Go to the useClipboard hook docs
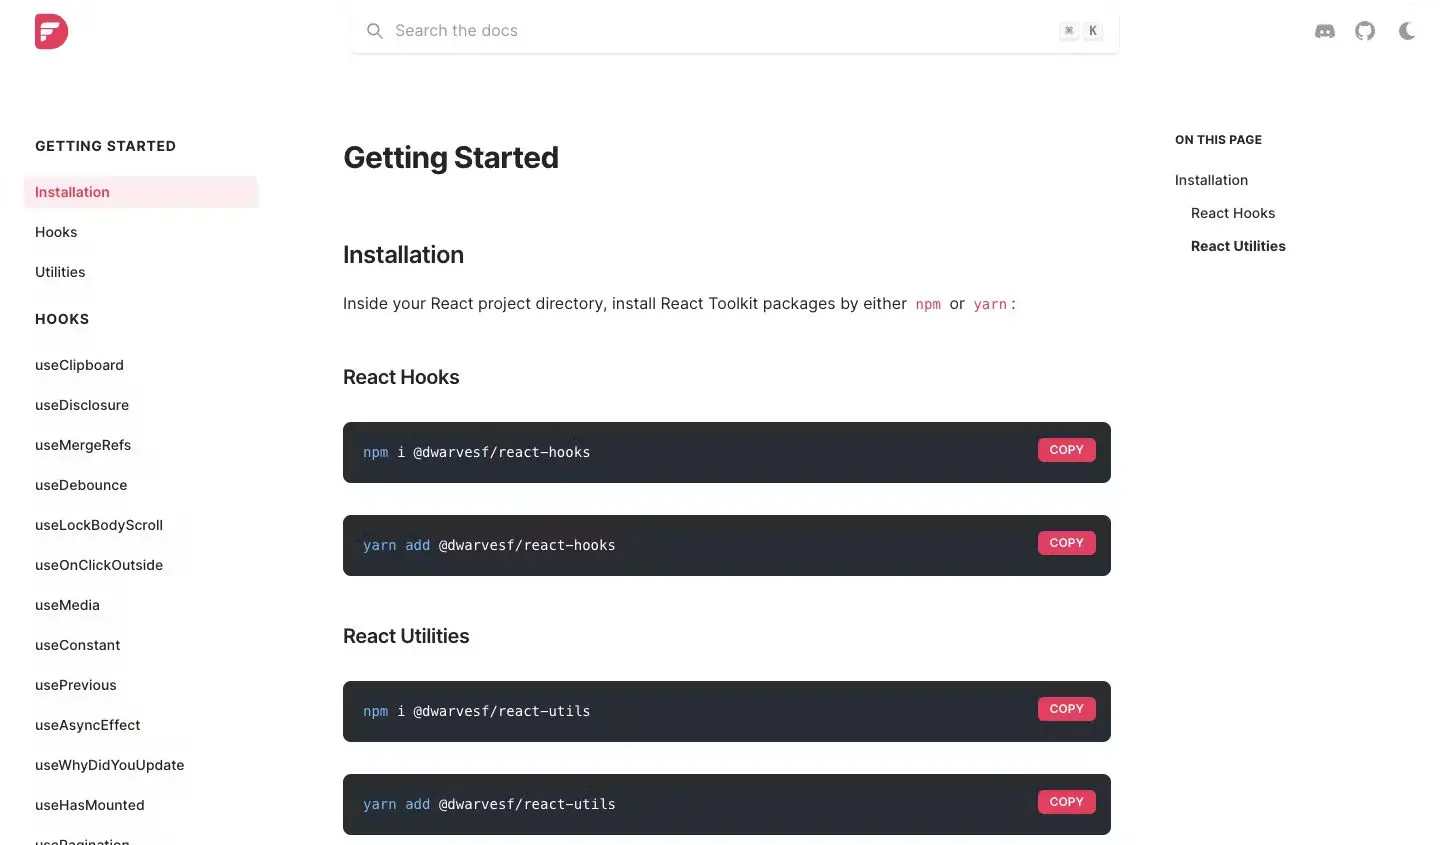The height and width of the screenshot is (845, 1454). (x=79, y=365)
